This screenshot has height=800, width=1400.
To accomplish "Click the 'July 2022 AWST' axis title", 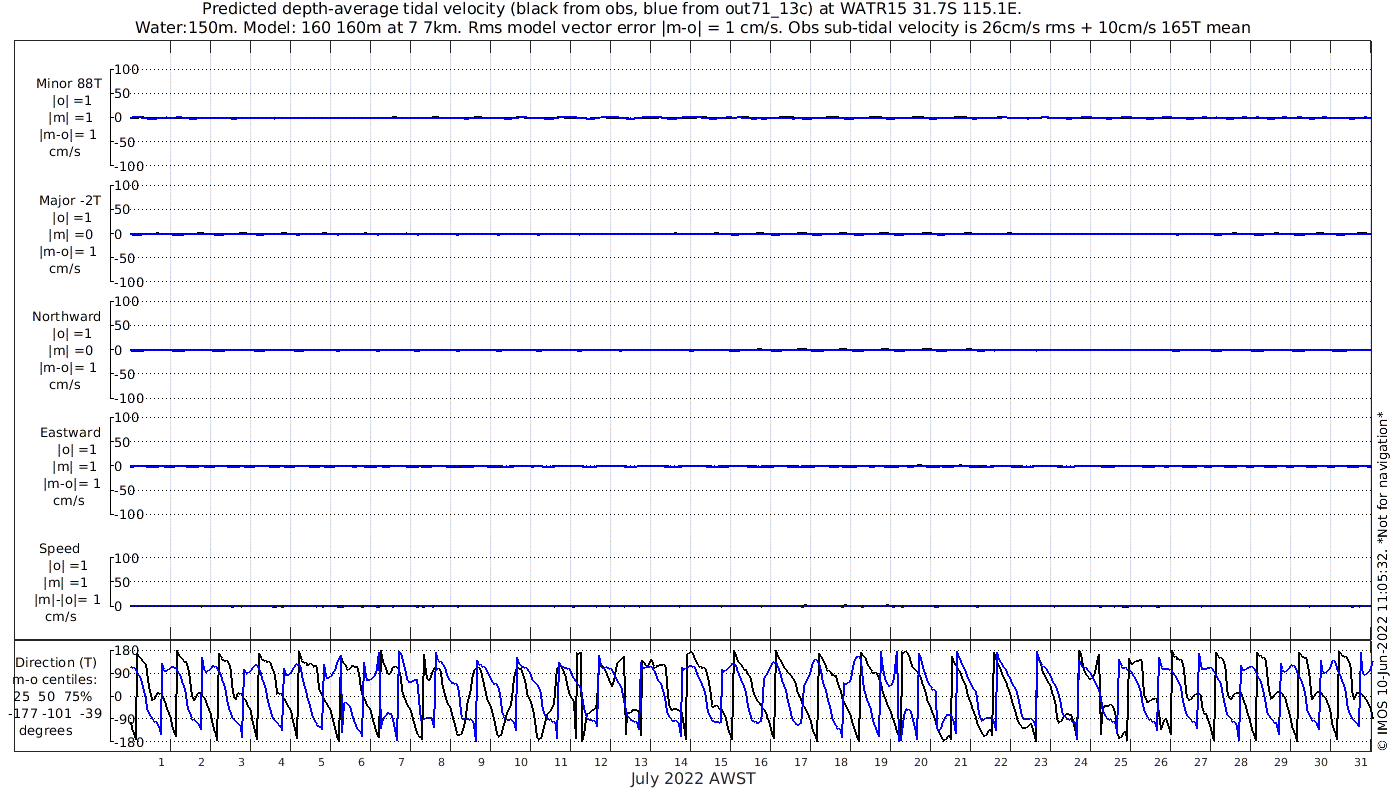I will [x=693, y=779].
